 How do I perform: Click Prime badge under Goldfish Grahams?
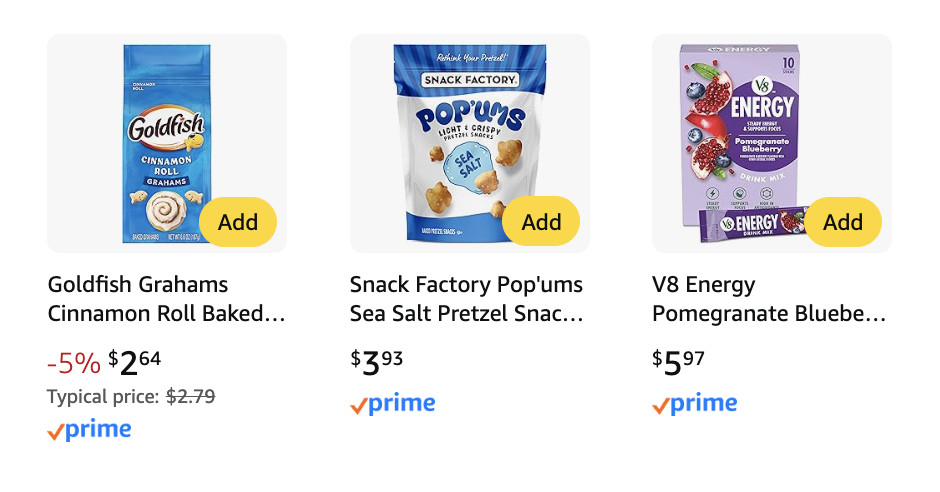pyautogui.click(x=90, y=430)
